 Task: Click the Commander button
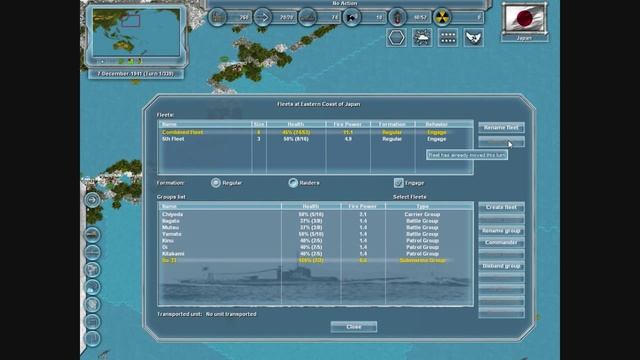tap(501, 242)
